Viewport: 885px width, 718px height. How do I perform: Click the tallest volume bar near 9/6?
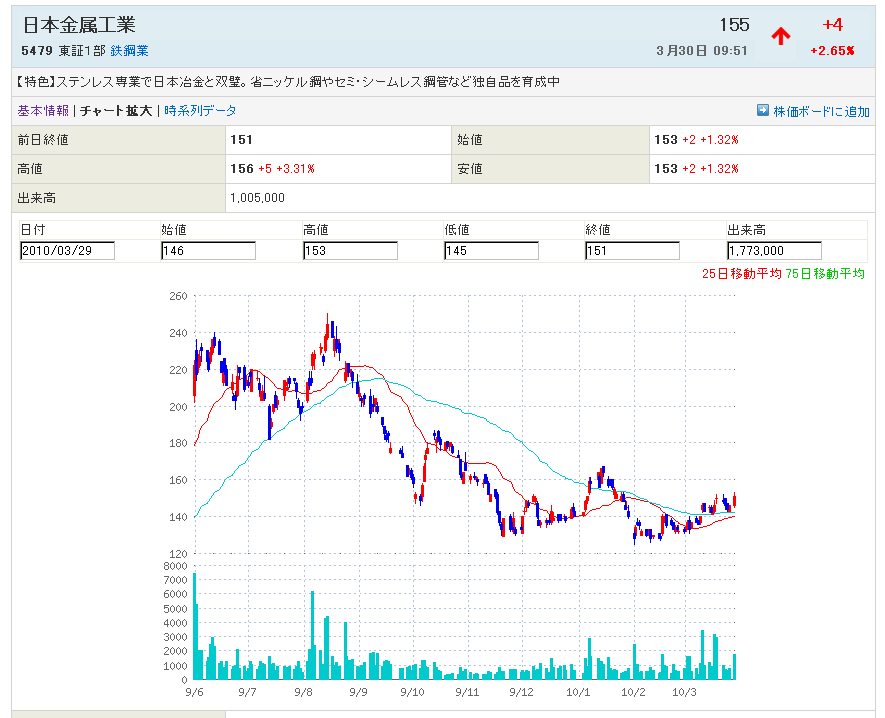pyautogui.click(x=195, y=625)
